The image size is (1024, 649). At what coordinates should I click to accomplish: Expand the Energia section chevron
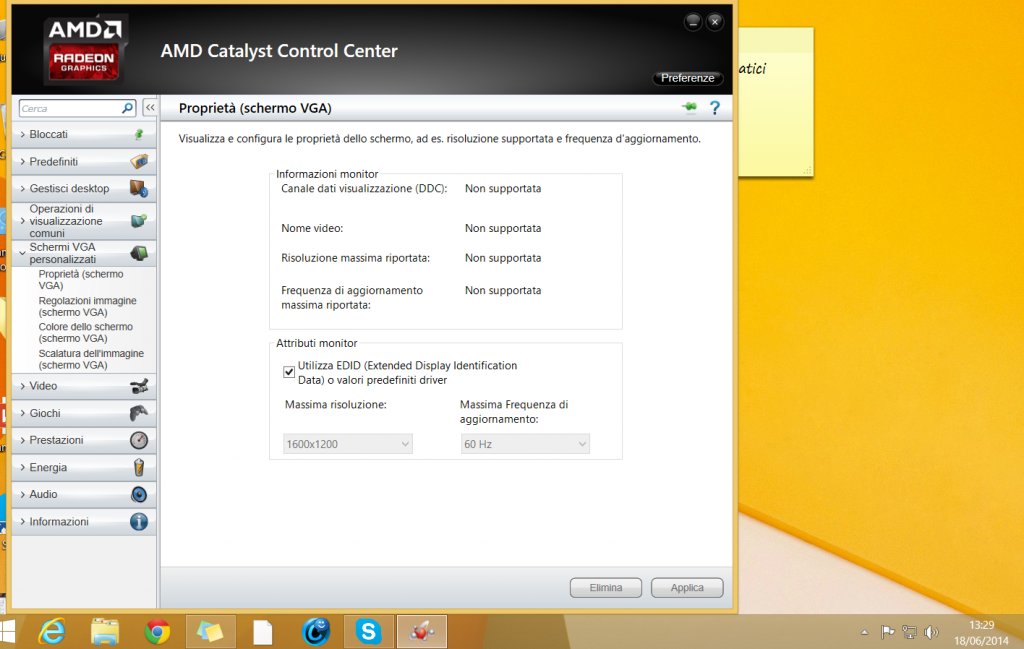[x=23, y=467]
